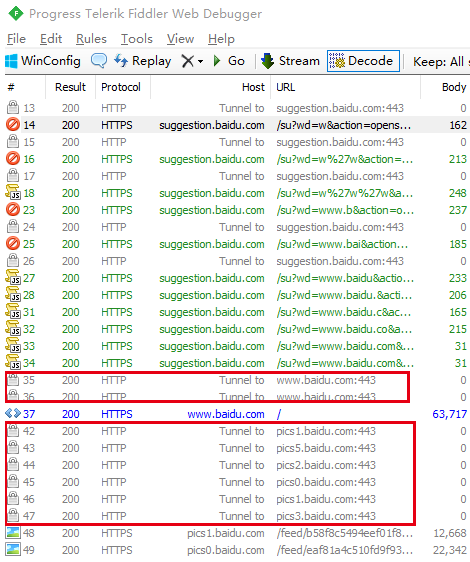
Task: Open the Tools menu
Action: (137, 39)
